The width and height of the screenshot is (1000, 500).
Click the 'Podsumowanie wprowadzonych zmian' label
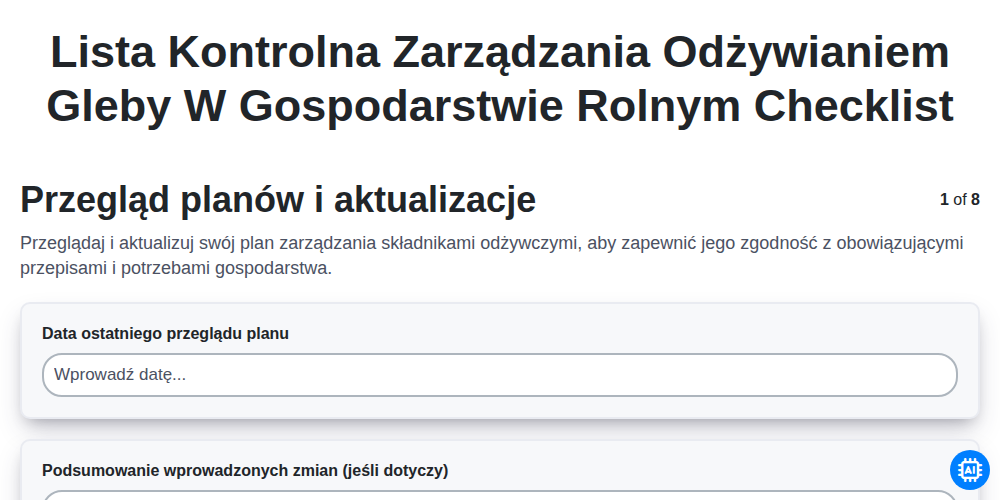pyautogui.click(x=246, y=471)
